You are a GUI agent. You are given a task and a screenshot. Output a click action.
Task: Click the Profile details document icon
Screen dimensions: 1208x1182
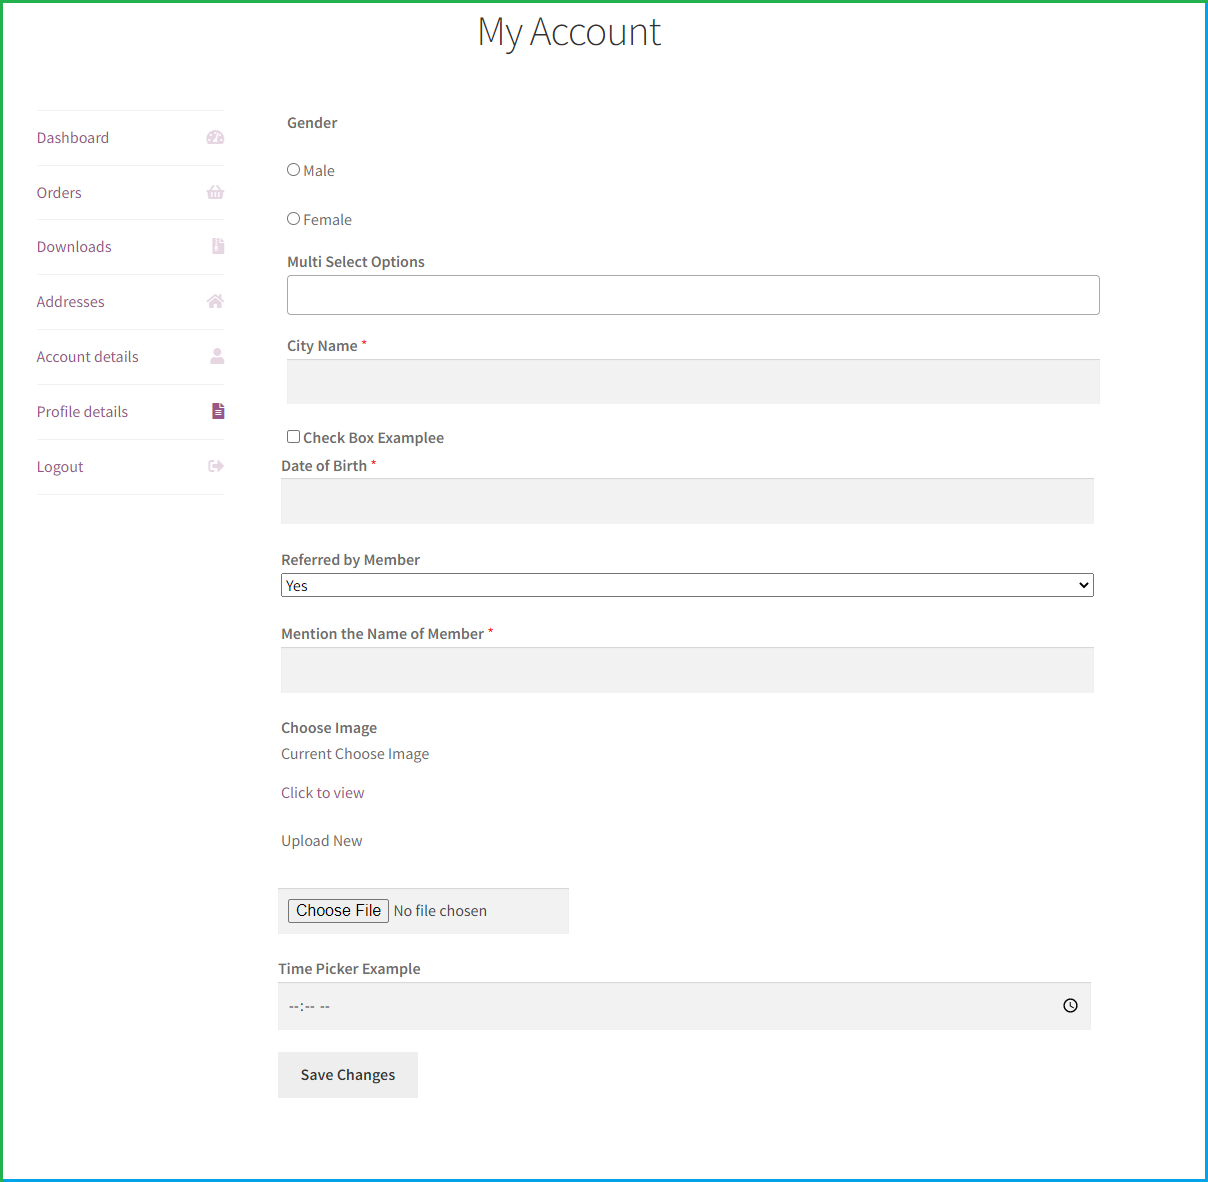point(218,411)
